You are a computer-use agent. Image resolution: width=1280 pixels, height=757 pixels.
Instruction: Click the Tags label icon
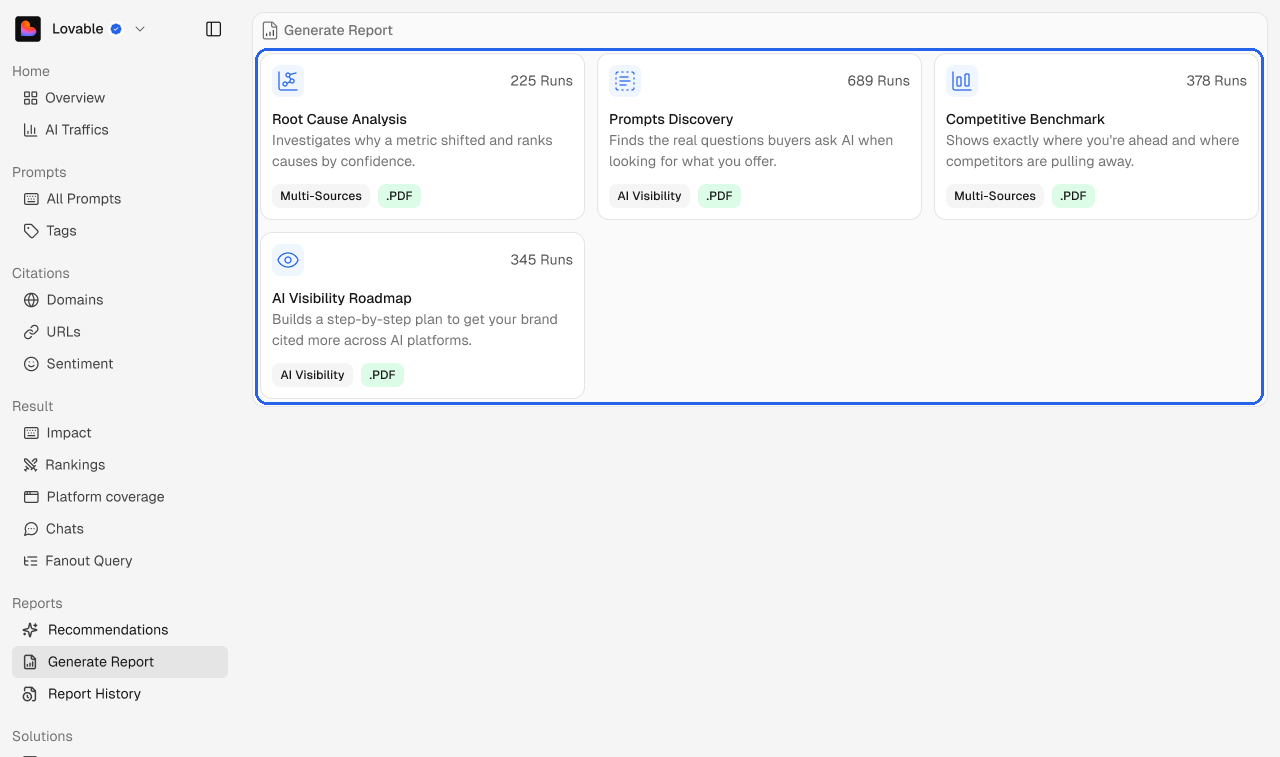31,231
